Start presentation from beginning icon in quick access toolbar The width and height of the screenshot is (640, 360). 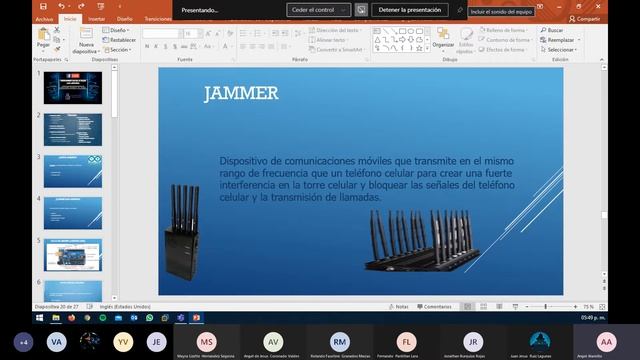click(100, 7)
